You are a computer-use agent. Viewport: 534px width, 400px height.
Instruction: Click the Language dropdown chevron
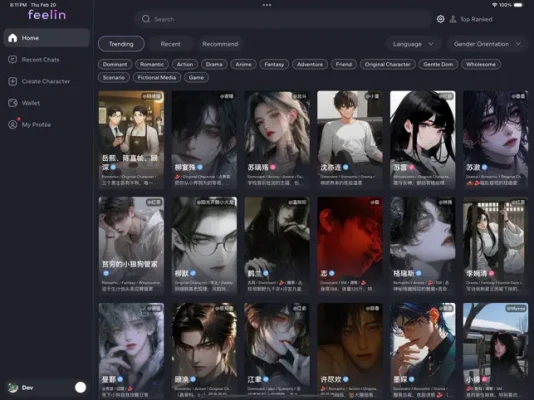pyautogui.click(x=431, y=44)
